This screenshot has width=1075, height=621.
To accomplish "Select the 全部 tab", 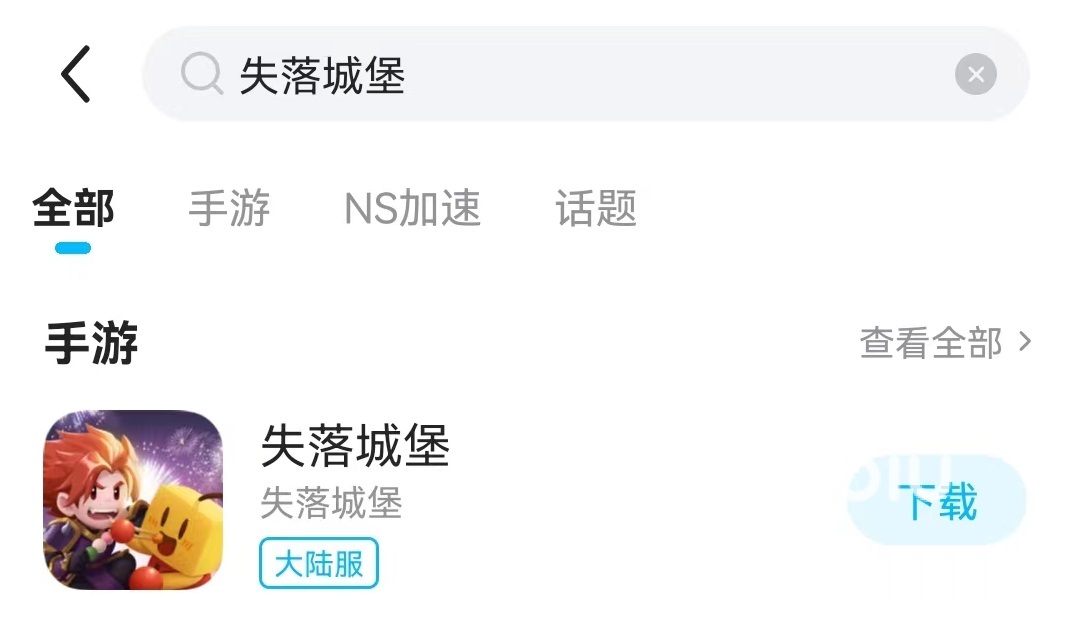I will click(73, 209).
